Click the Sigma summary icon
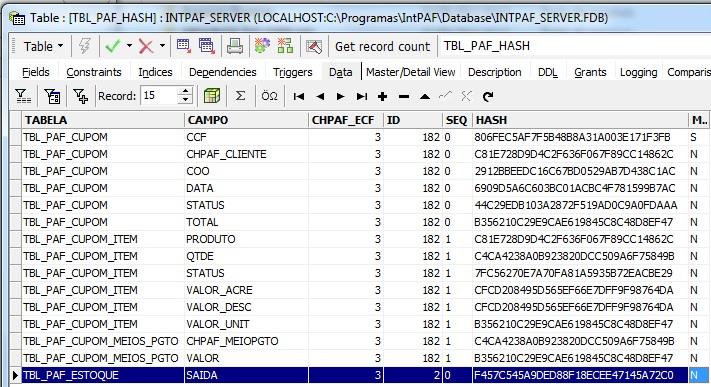Screen dimensions: 711x387 tap(240, 96)
